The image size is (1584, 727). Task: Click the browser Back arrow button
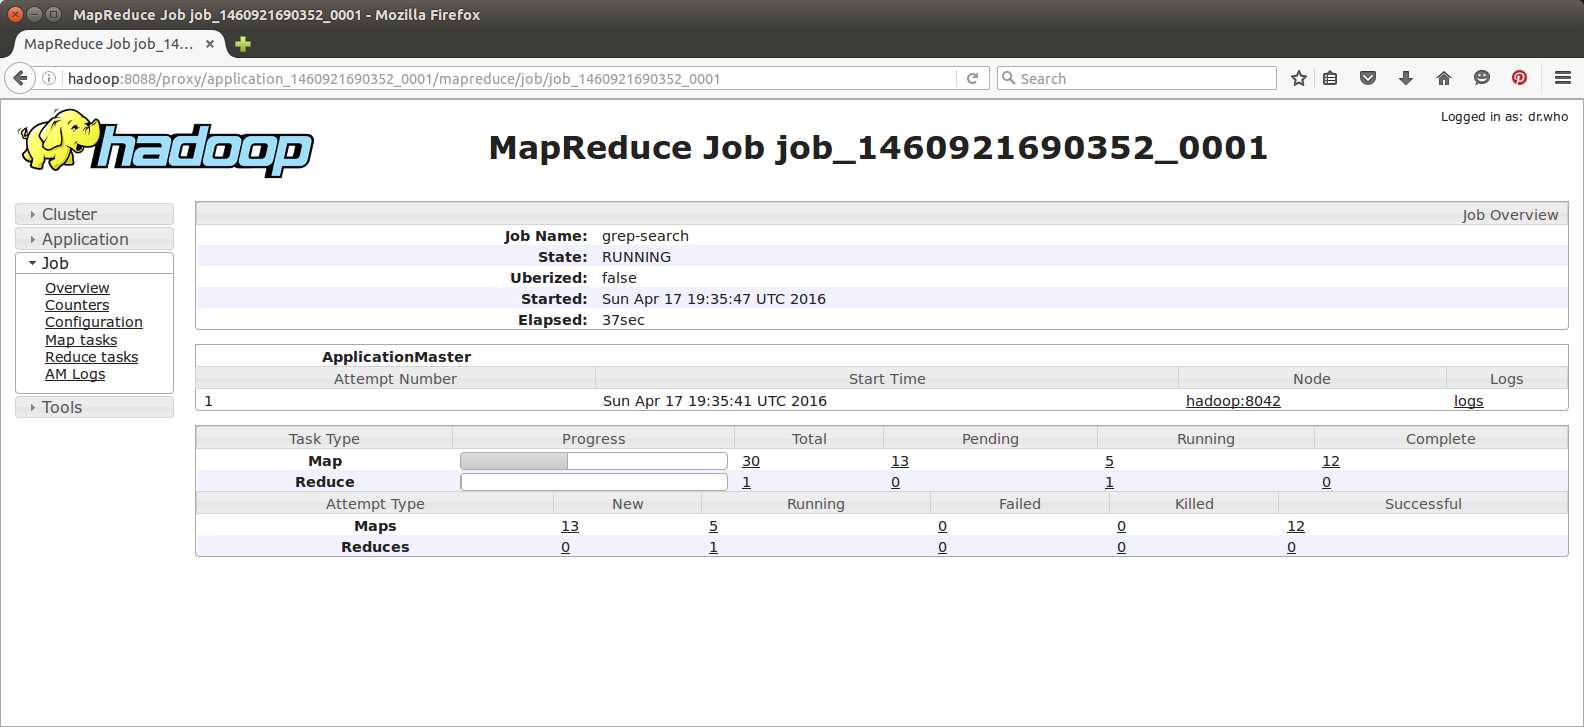20,78
